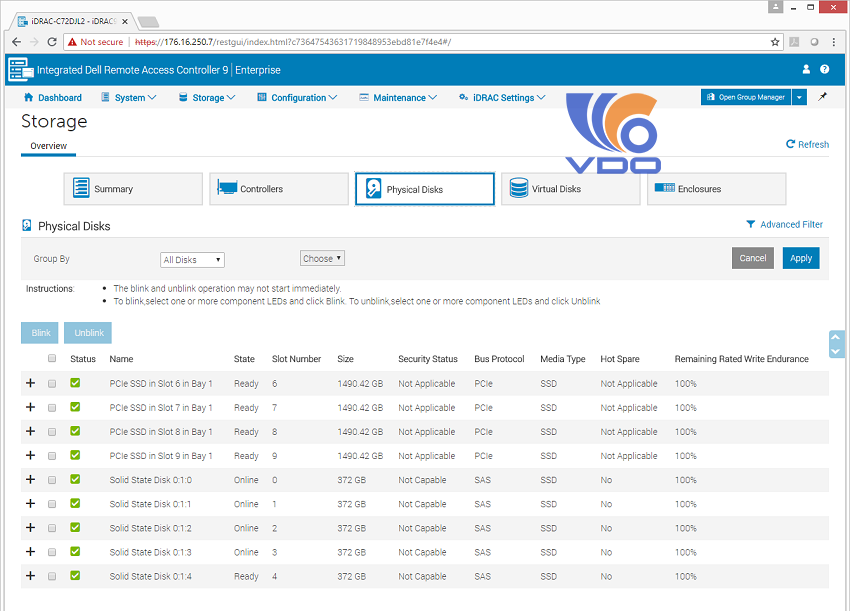The image size is (850, 611).
Task: Select checkbox for Solid State Disk 0:1:1
Action: pyautogui.click(x=52, y=504)
